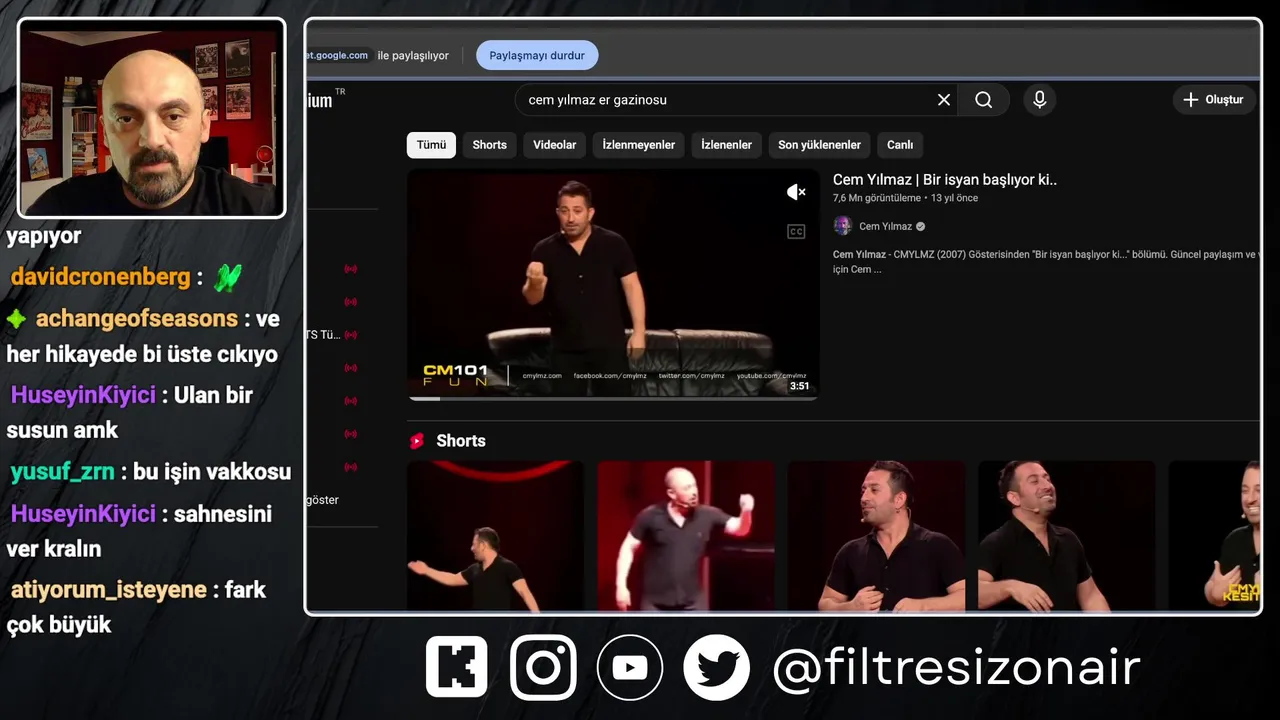Click the 3:51 duration badge
This screenshot has height=720, width=1280.
click(x=799, y=386)
